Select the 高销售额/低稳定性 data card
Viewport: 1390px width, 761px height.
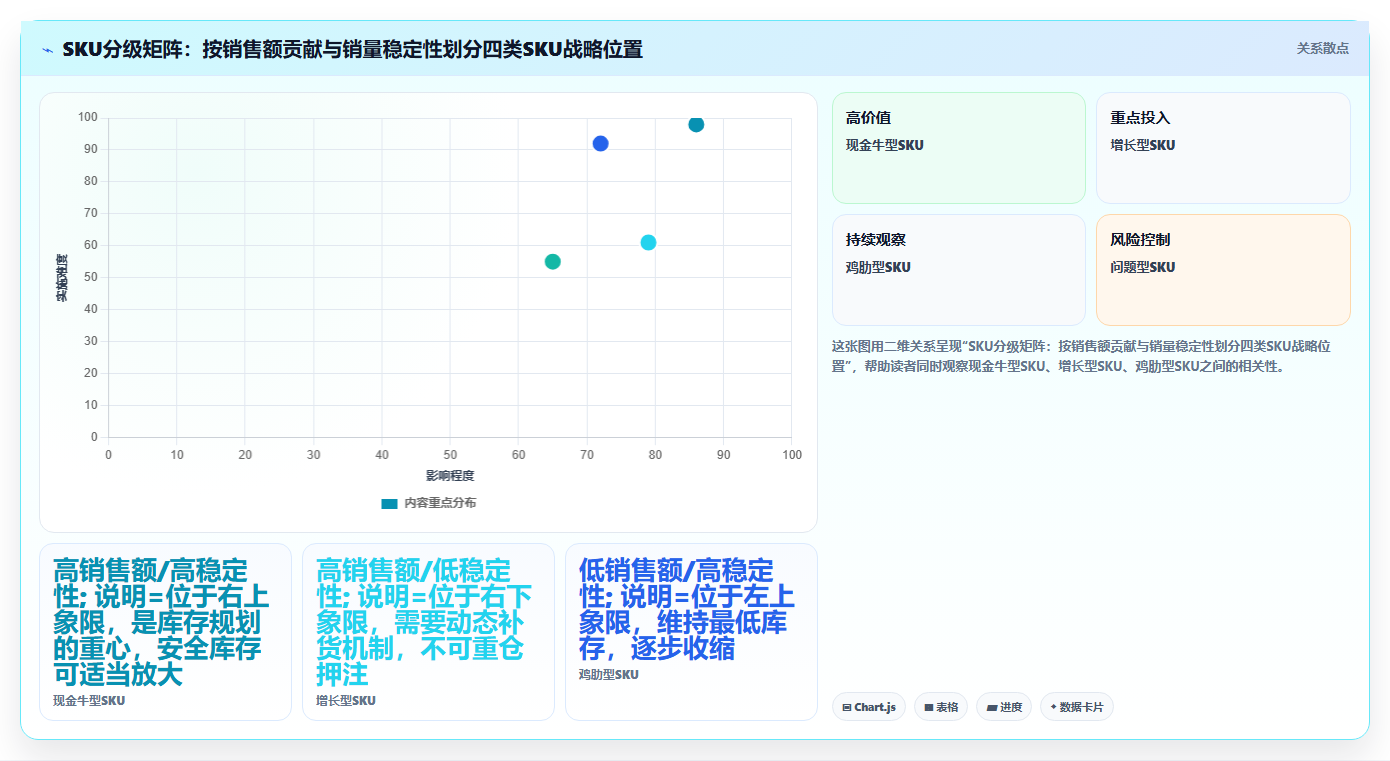428,632
